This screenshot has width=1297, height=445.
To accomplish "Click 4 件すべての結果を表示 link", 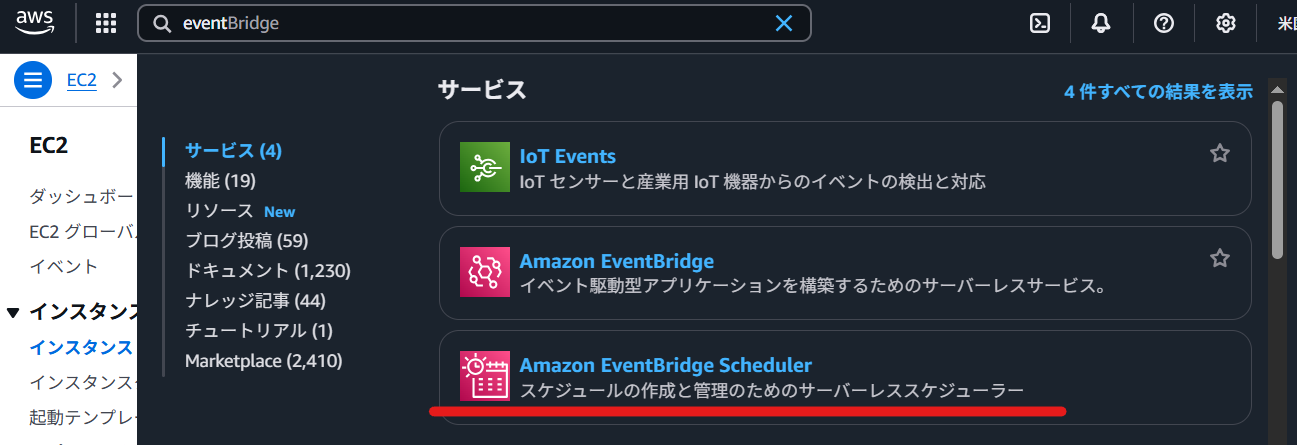I will tap(1158, 92).
